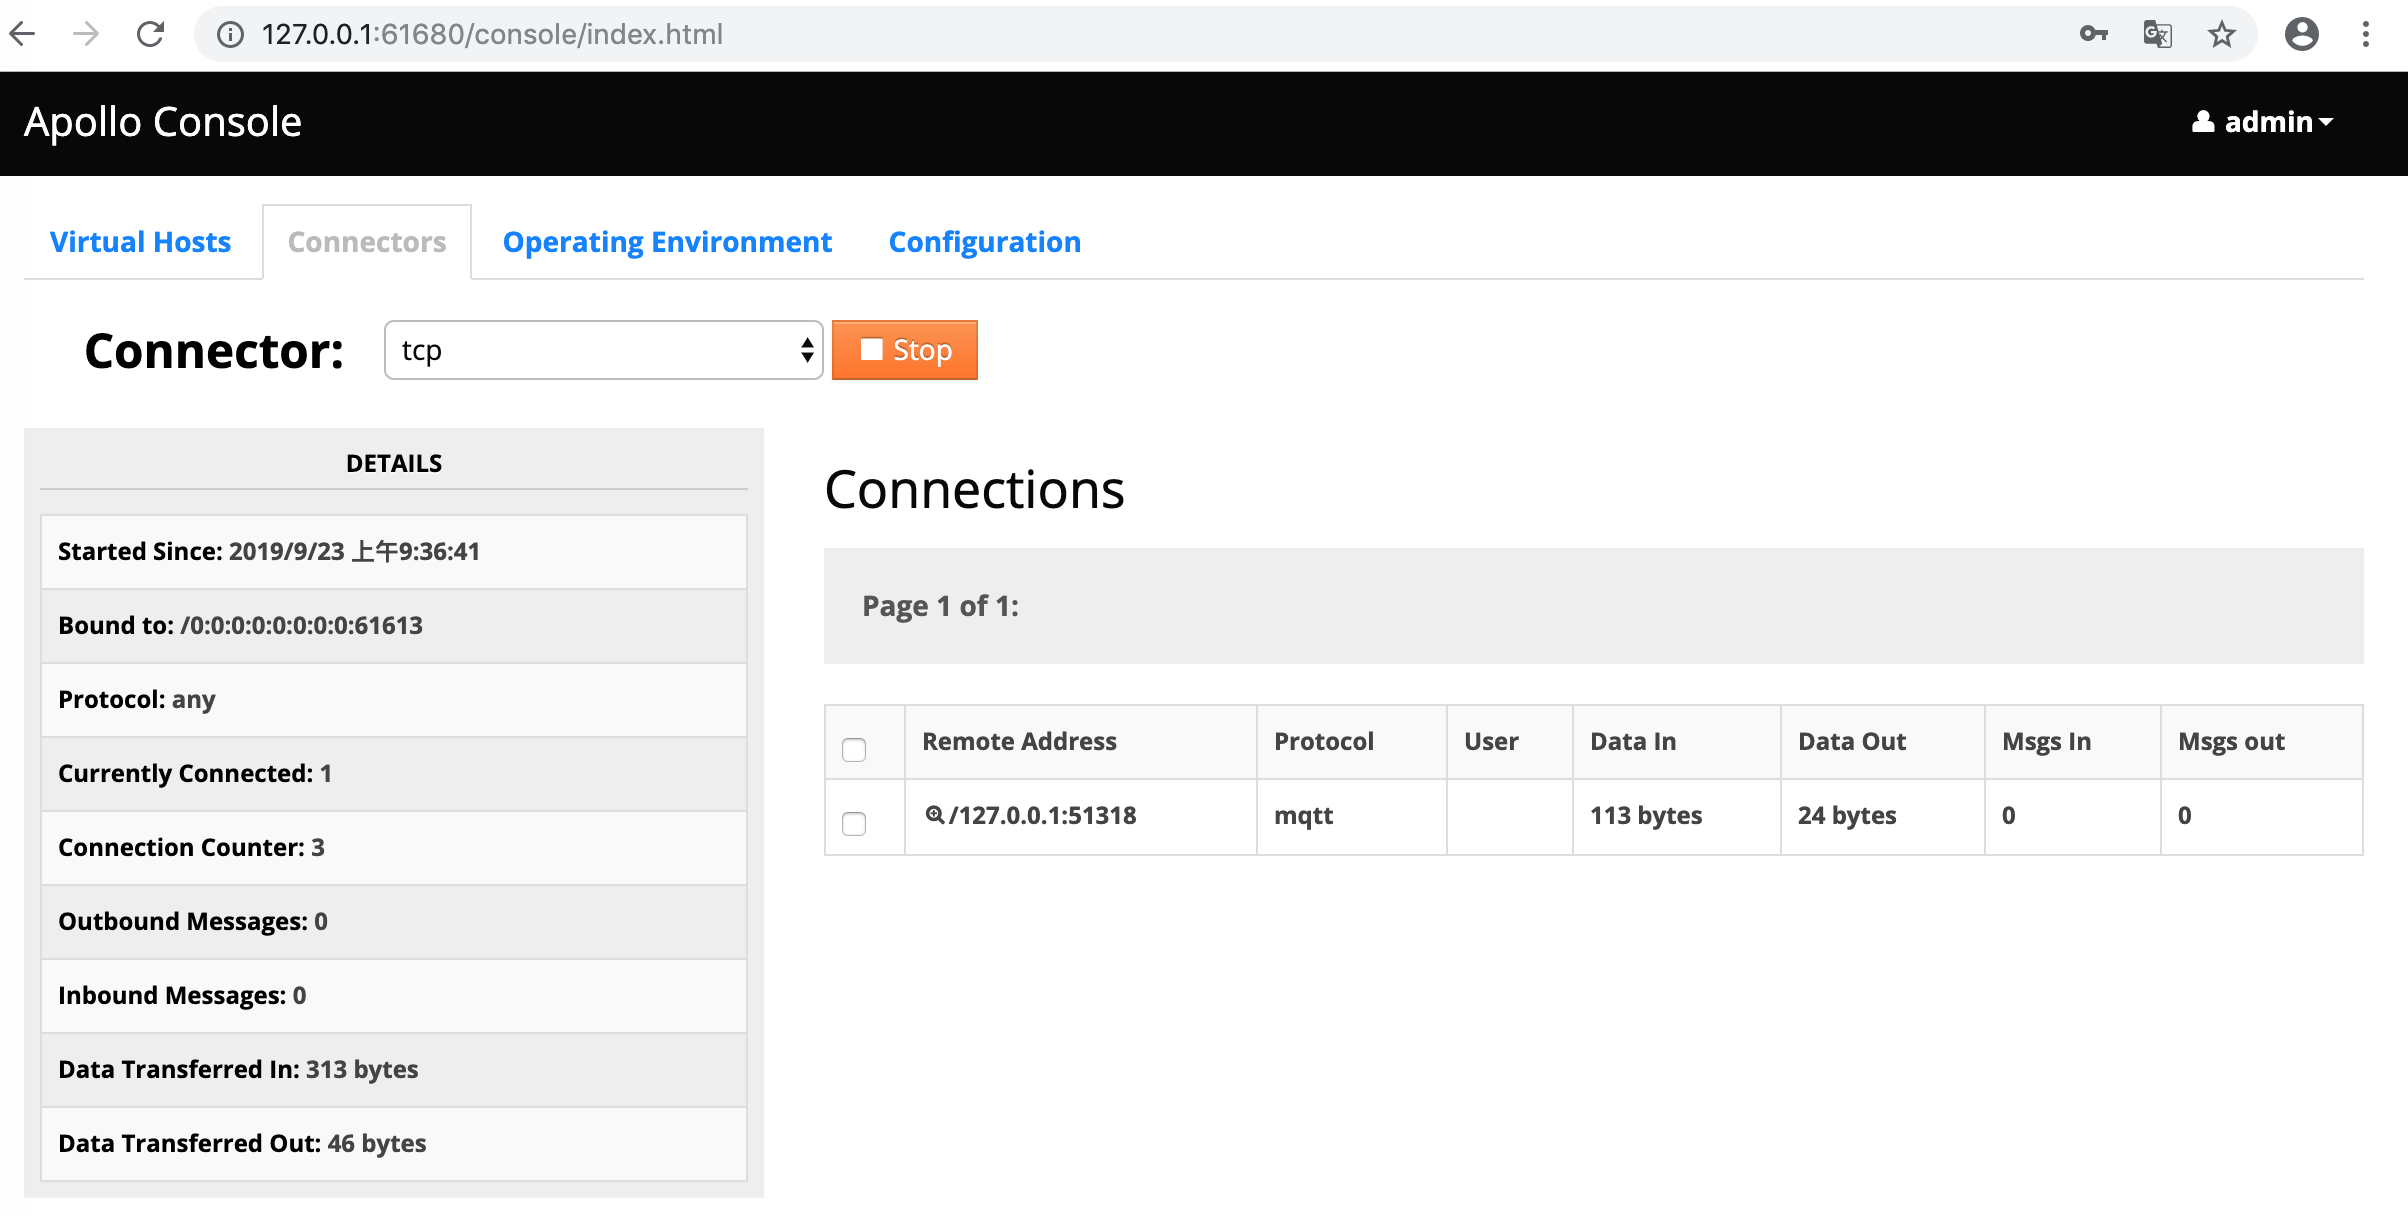Check the box for 127.0.0.1:51318 connection
Viewport: 2408px width, 1216px height.
click(x=854, y=823)
